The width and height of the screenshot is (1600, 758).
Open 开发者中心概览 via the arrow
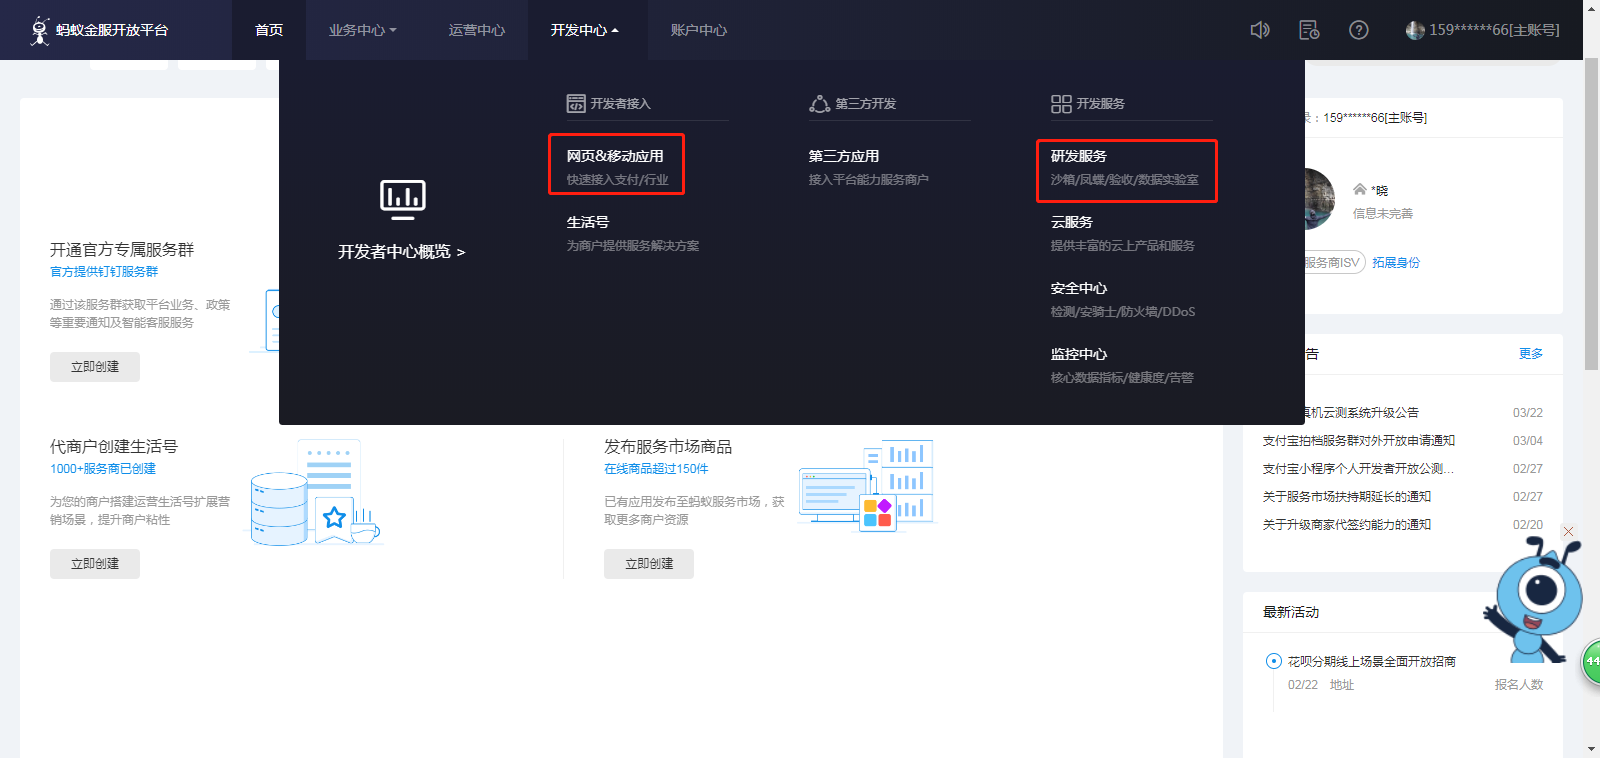pyautogui.click(x=402, y=252)
